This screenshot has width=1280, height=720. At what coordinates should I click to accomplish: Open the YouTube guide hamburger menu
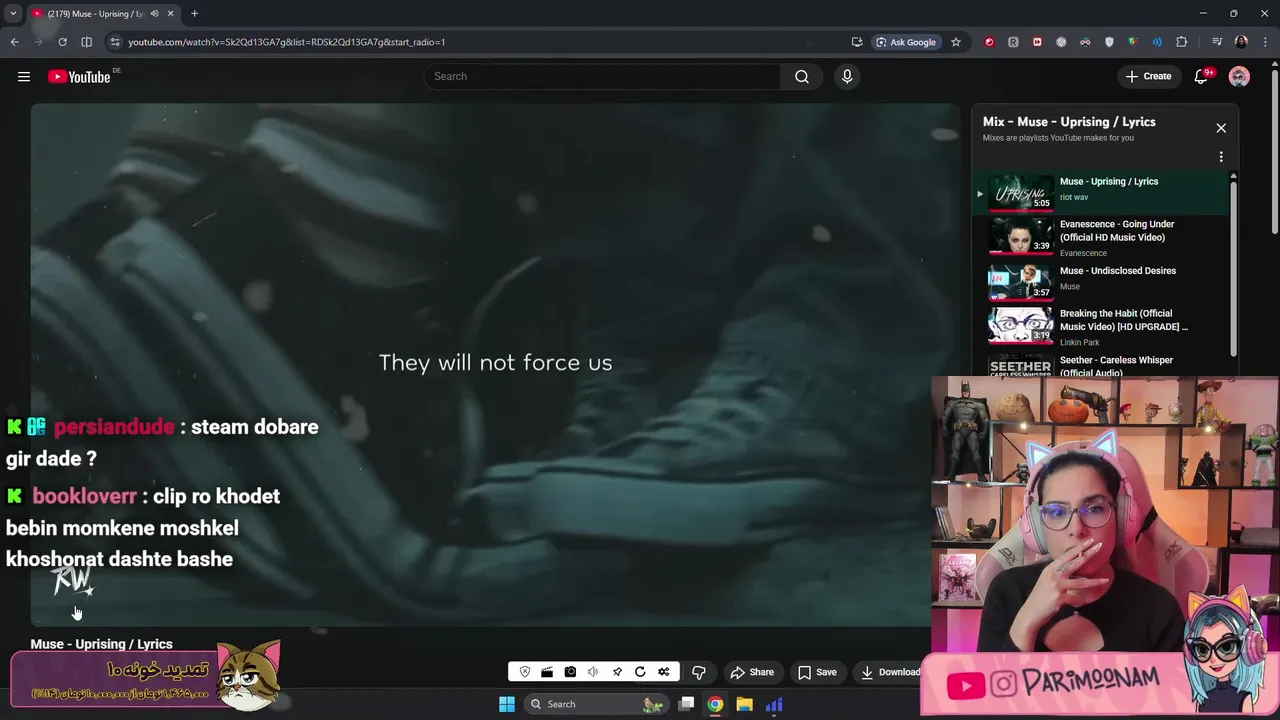point(24,77)
